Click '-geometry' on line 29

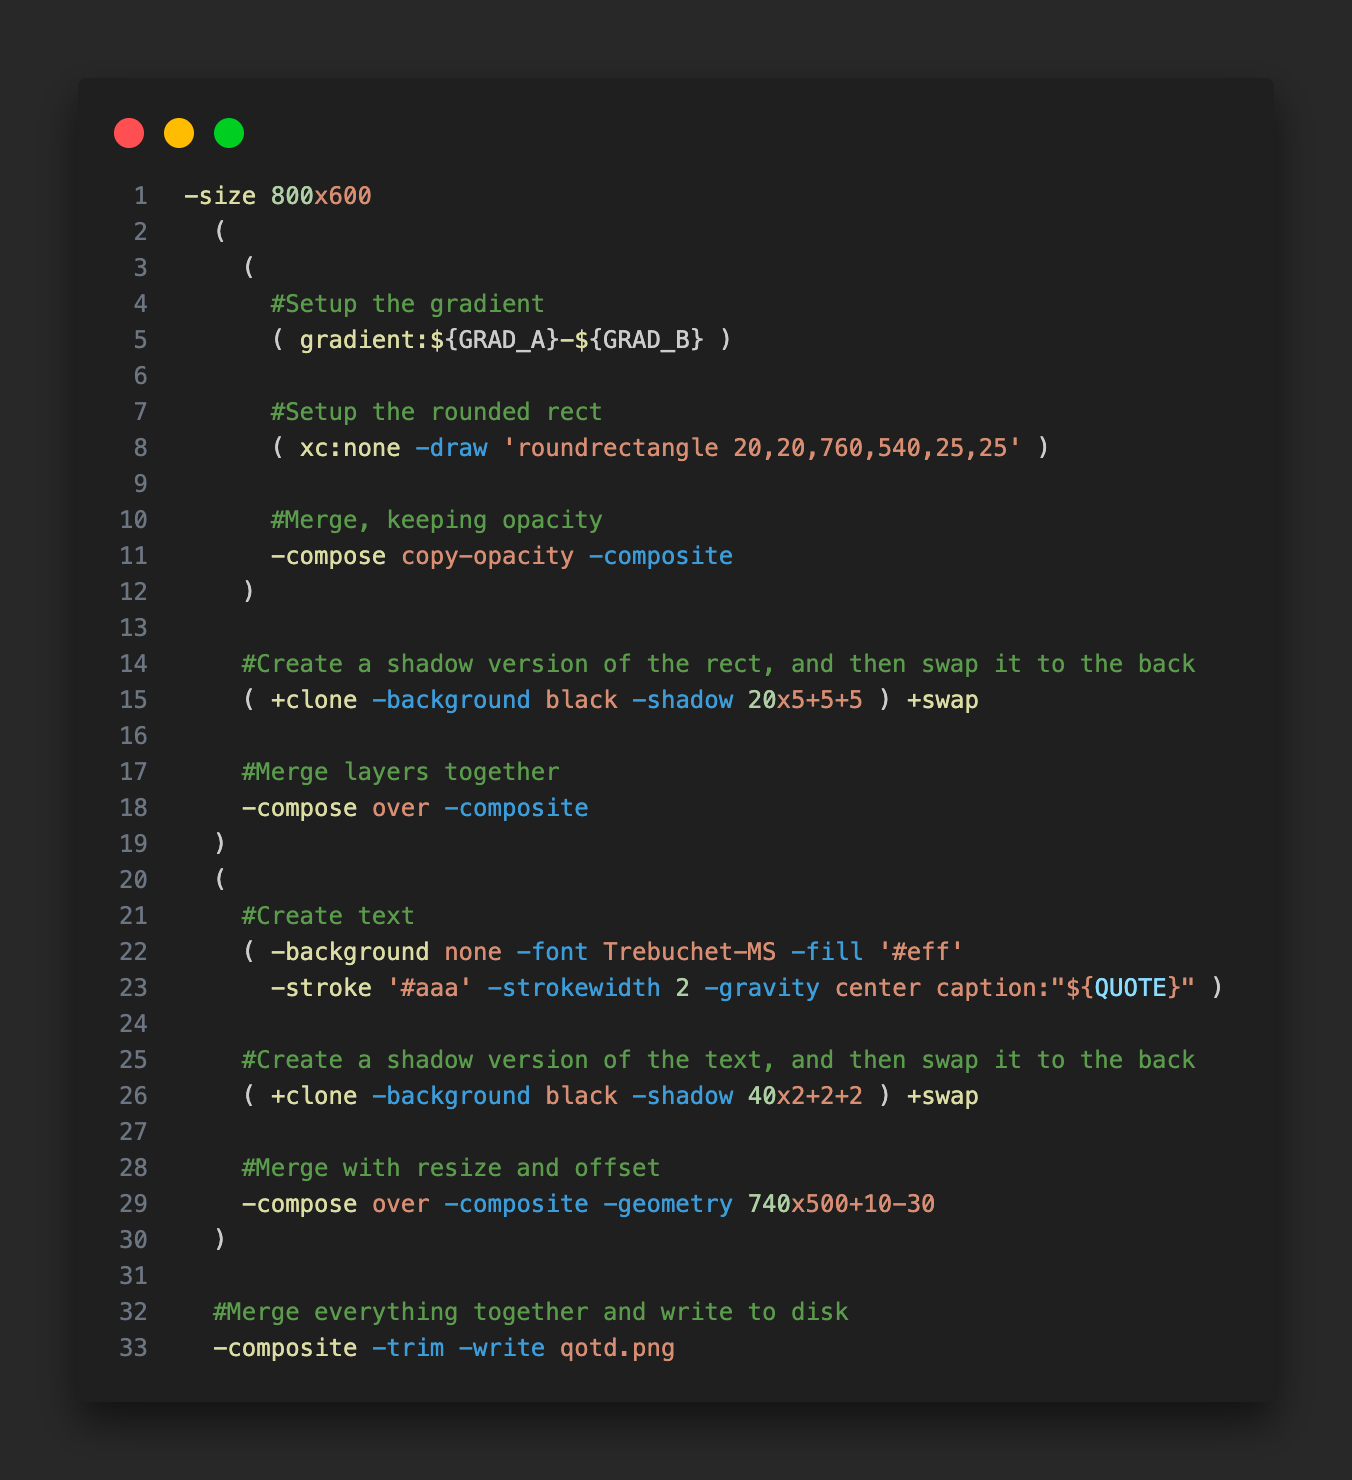(667, 1204)
